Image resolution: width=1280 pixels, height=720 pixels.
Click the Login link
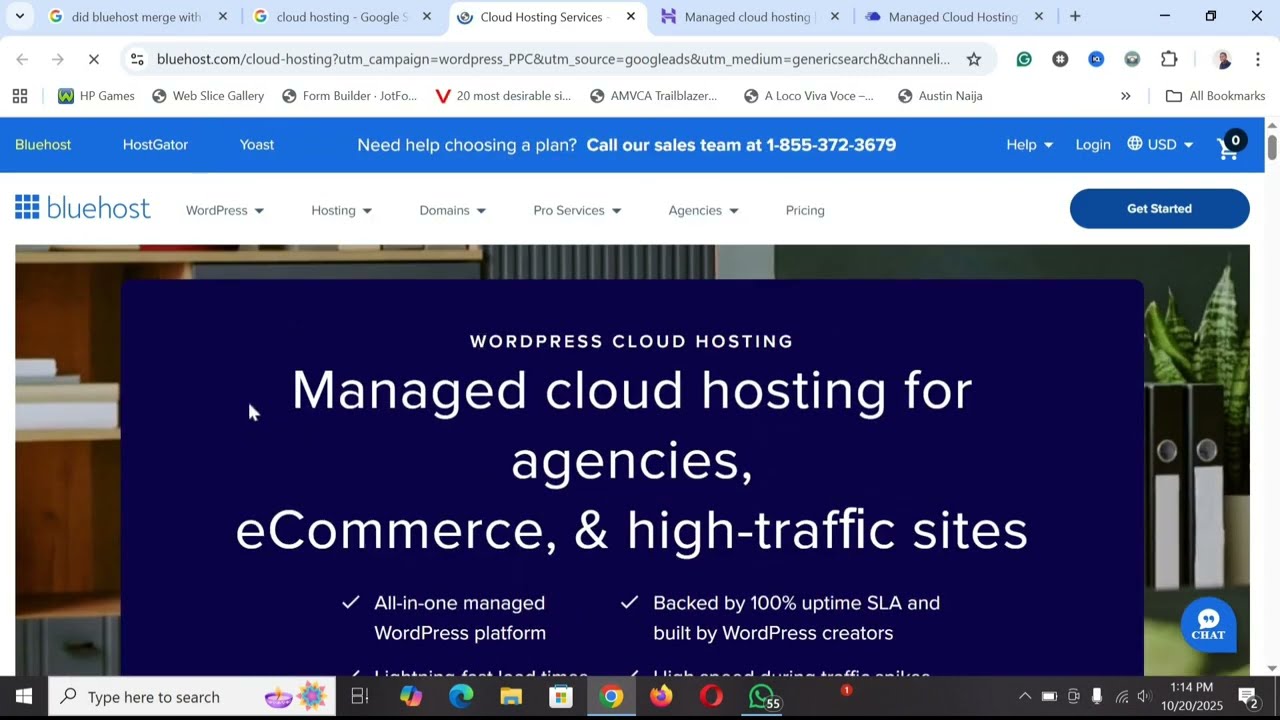click(x=1093, y=145)
